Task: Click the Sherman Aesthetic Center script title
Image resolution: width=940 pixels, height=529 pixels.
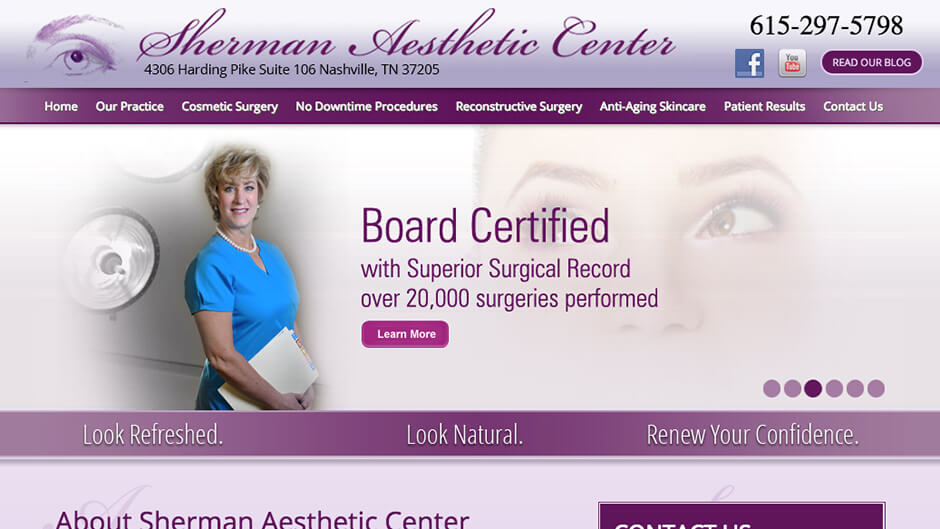Action: point(406,35)
